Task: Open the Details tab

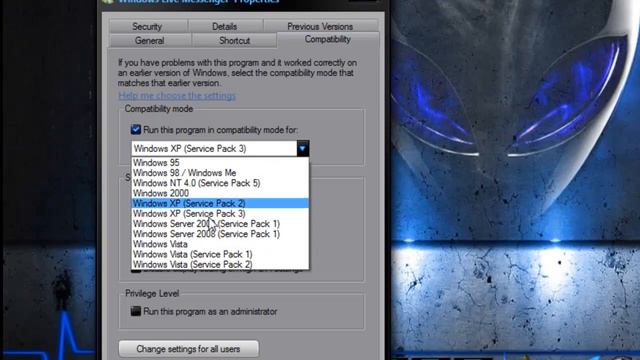Action: [x=224, y=27]
